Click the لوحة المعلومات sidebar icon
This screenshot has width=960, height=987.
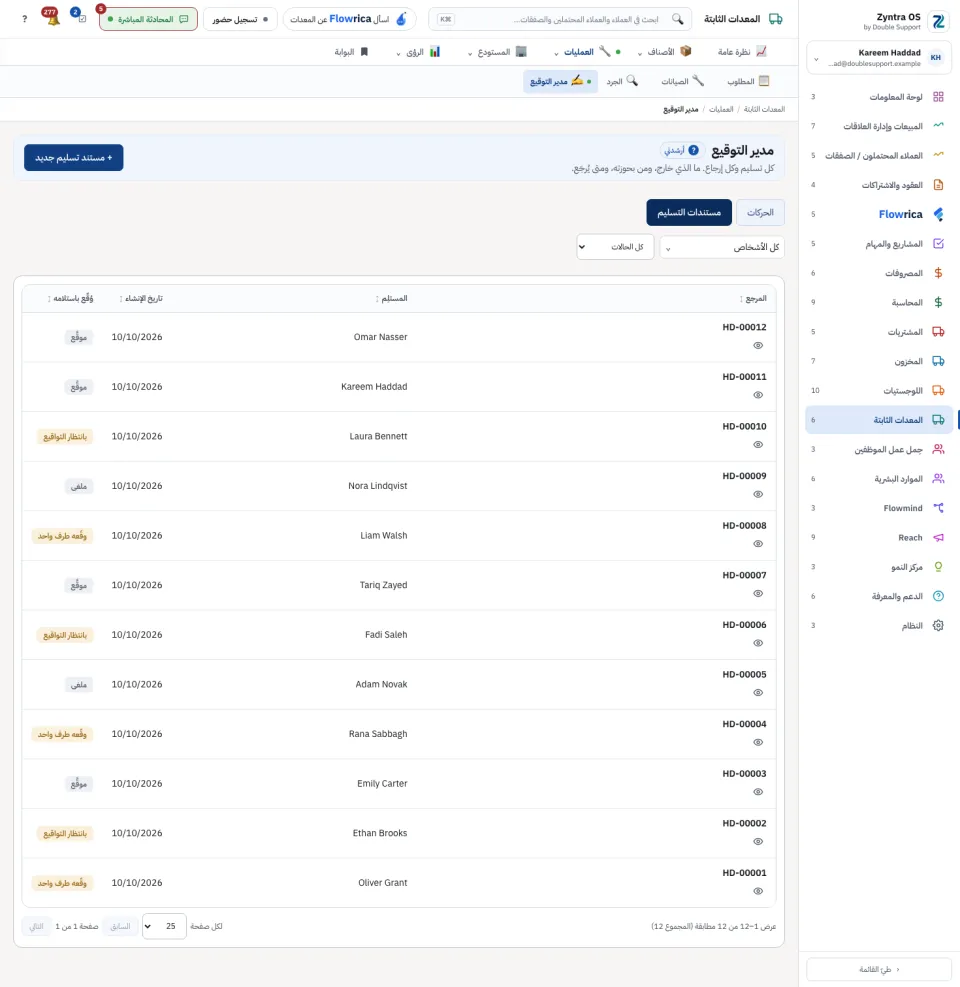(x=938, y=97)
